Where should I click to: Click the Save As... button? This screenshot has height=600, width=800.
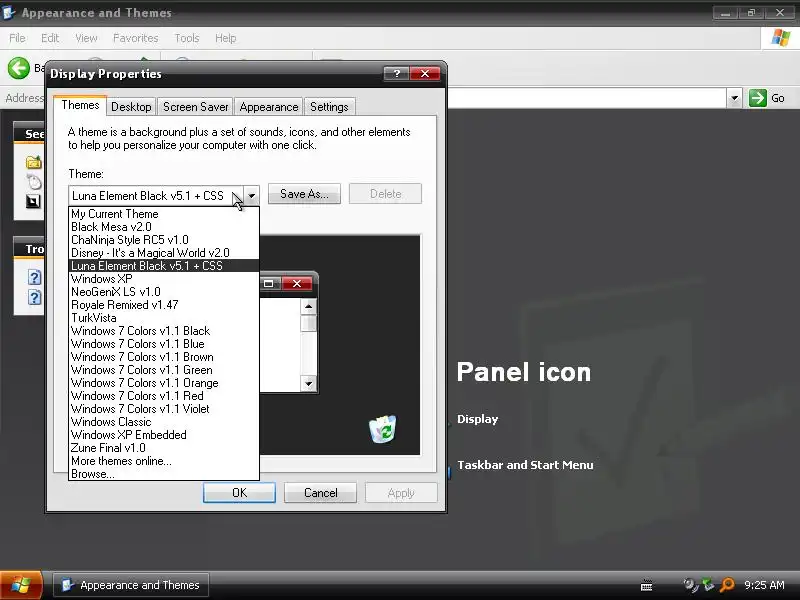[x=304, y=194]
